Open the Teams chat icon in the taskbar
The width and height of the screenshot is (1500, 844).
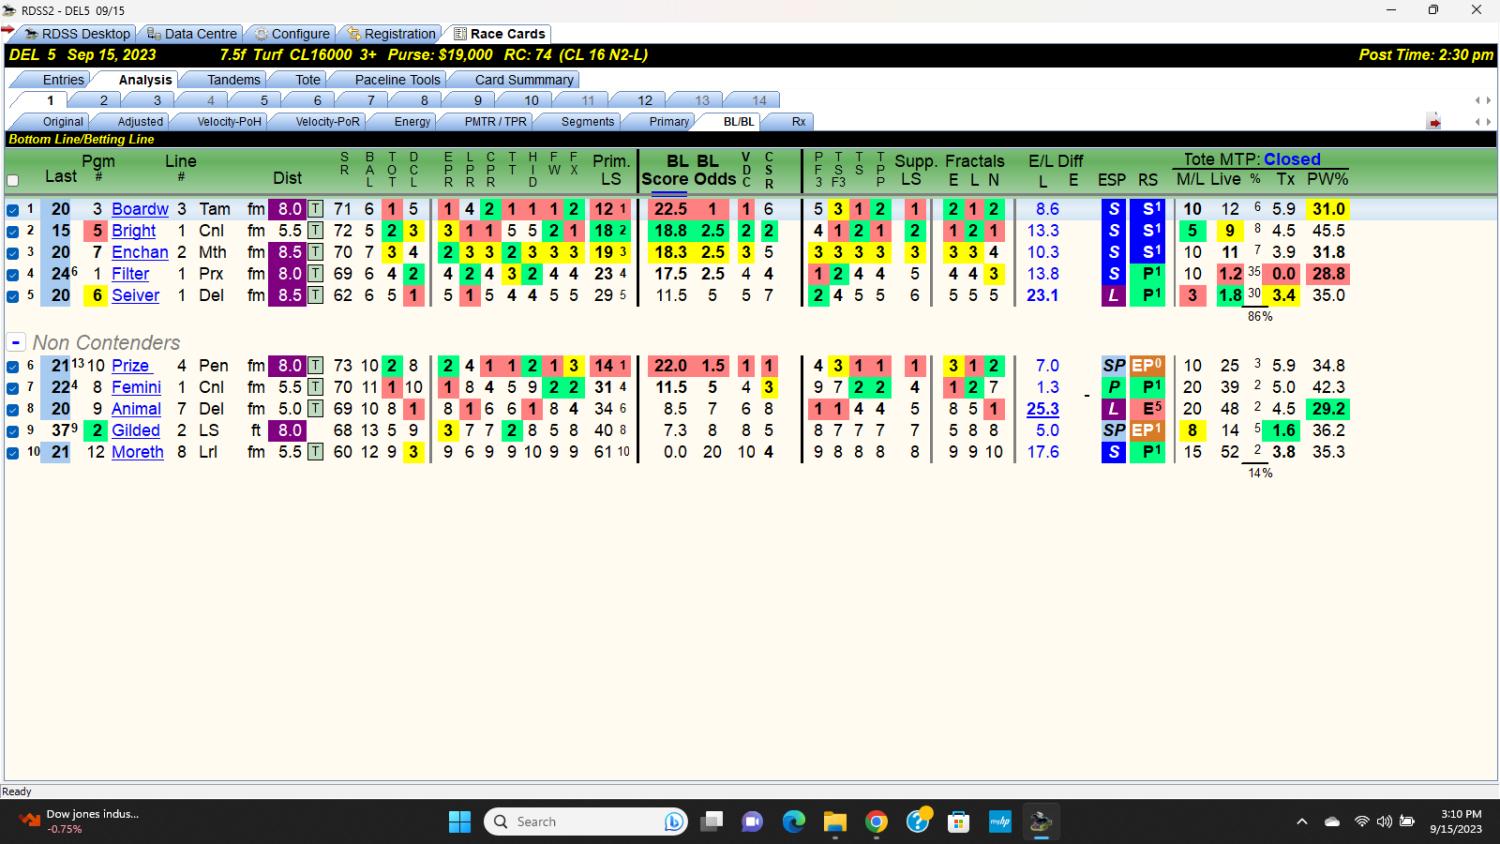(x=752, y=822)
